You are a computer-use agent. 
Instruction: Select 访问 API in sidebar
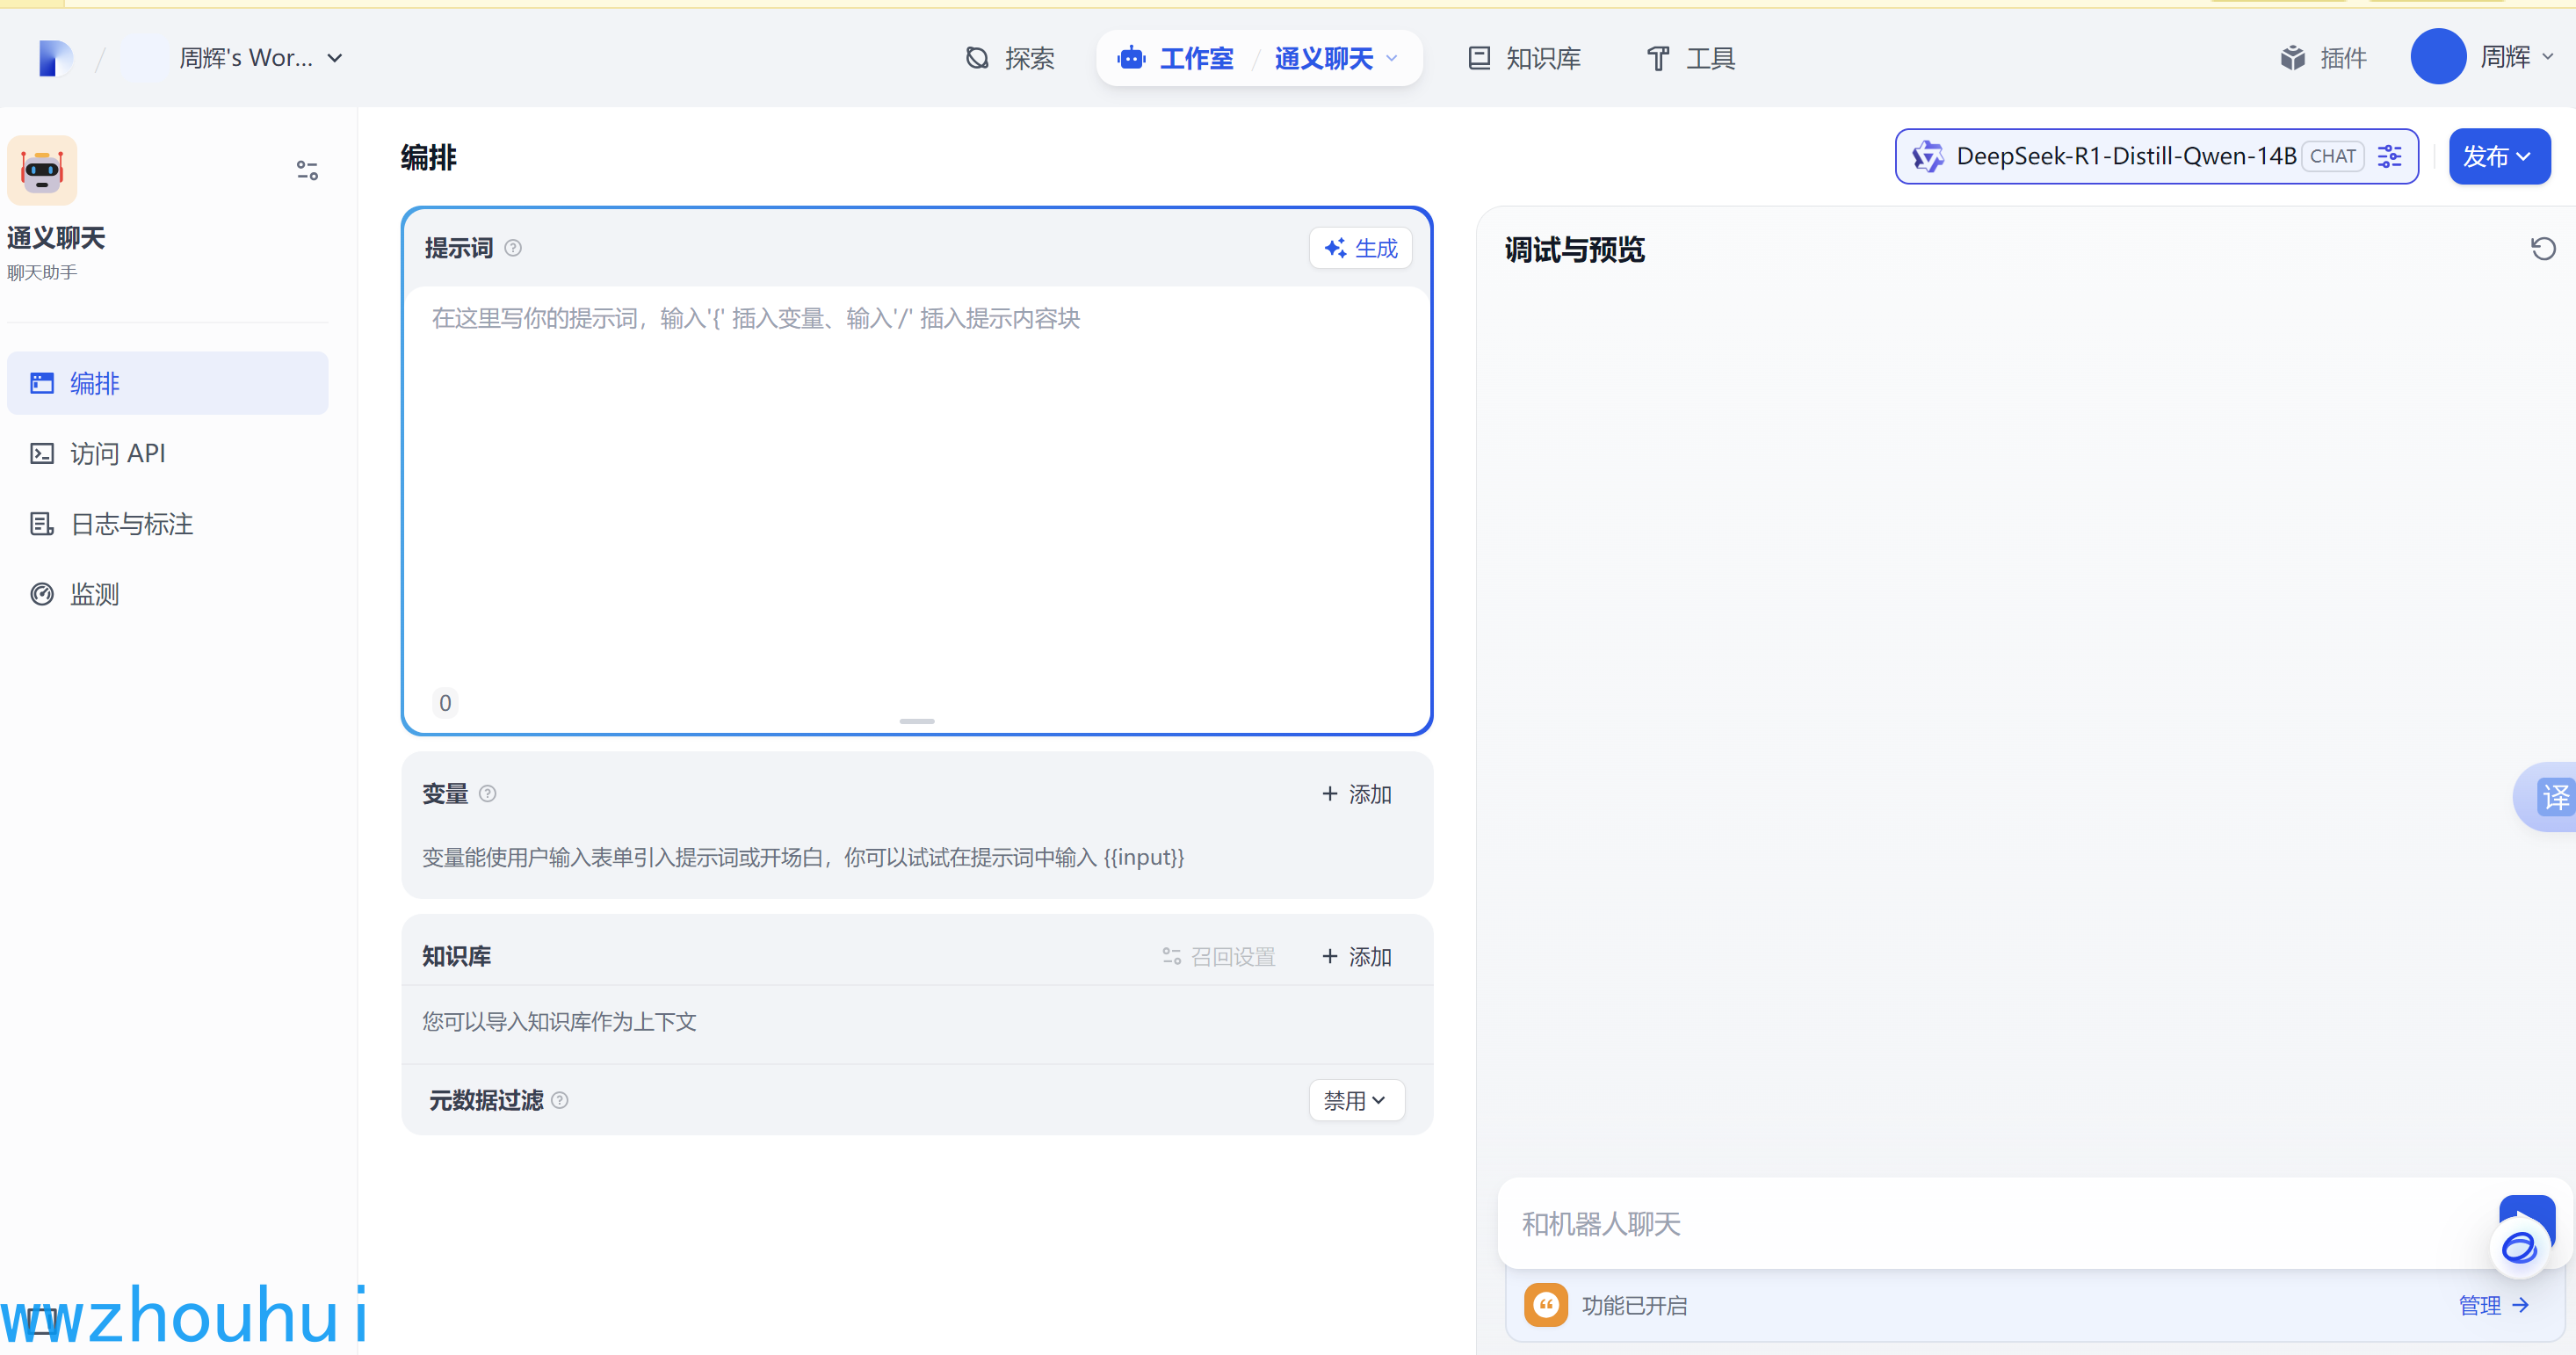[117, 454]
